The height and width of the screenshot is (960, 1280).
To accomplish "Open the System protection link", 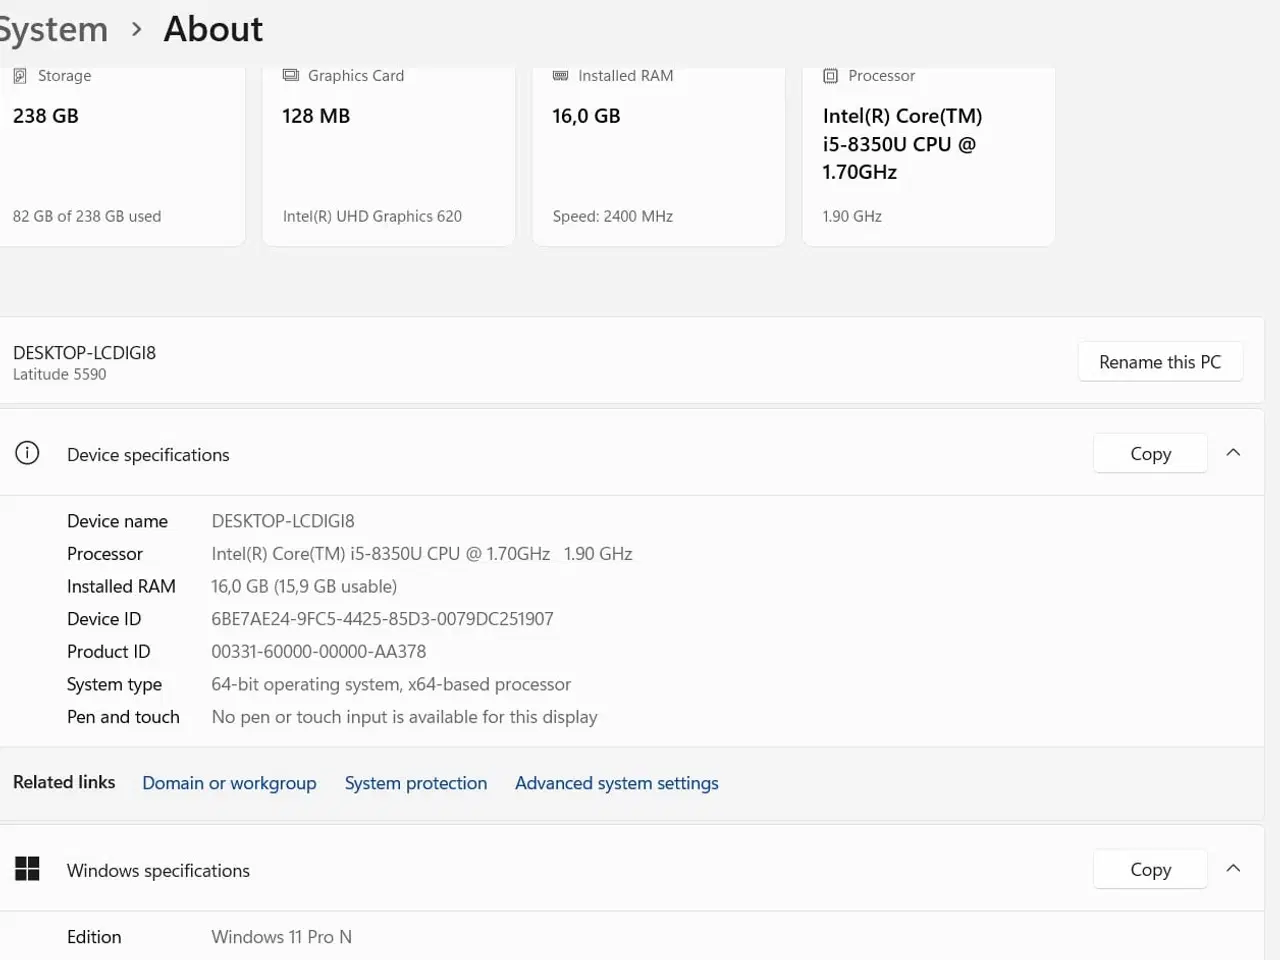I will (x=416, y=783).
